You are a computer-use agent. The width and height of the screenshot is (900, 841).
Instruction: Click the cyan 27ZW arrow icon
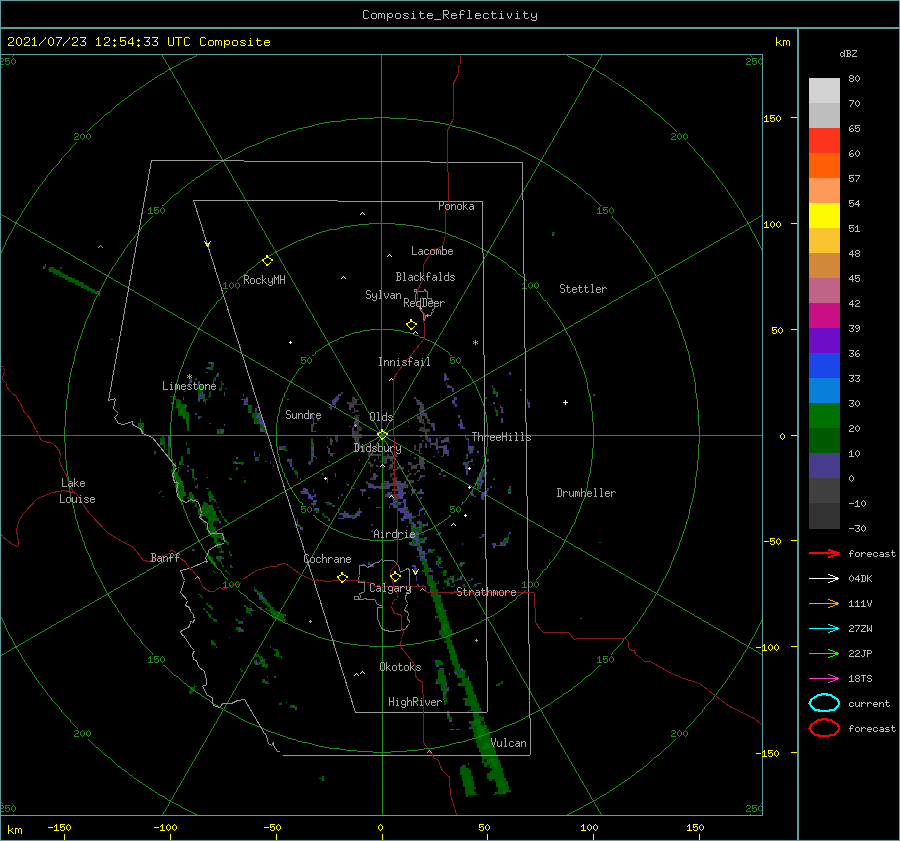point(824,628)
